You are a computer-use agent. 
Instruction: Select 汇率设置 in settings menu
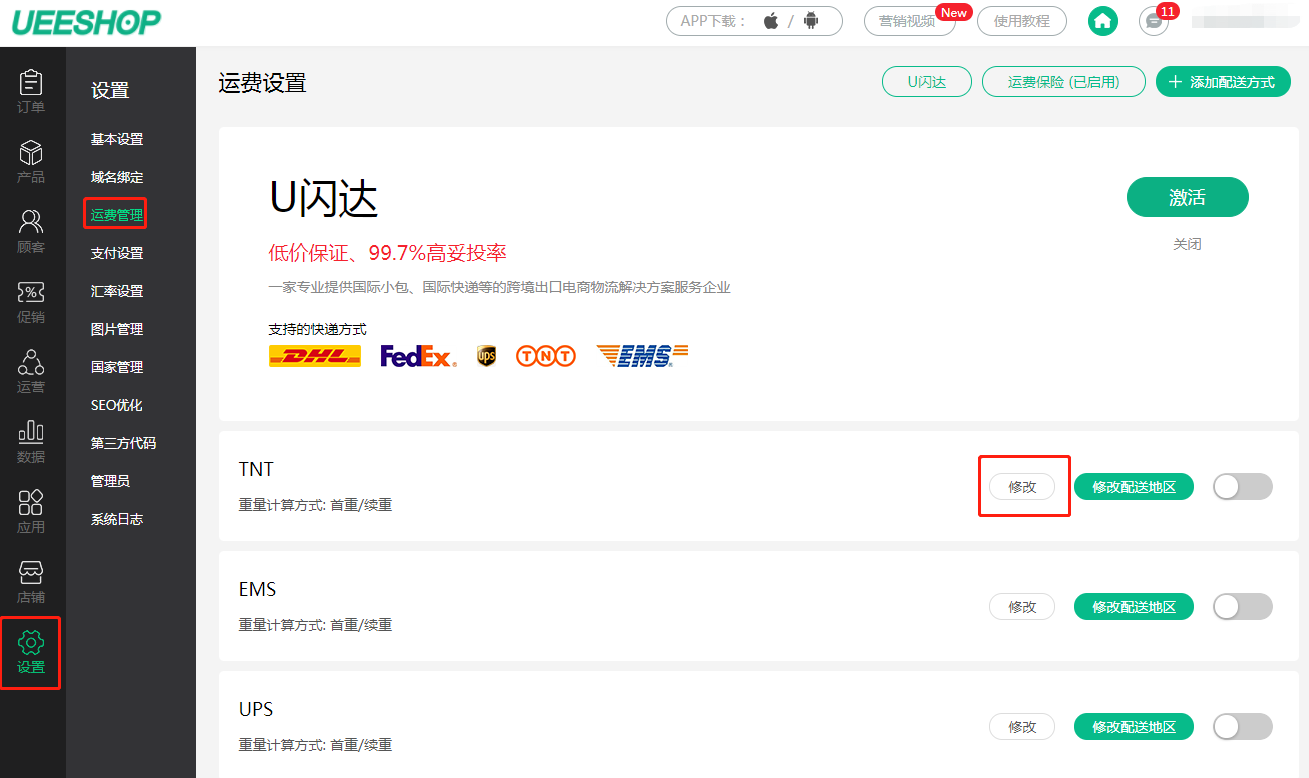click(117, 291)
